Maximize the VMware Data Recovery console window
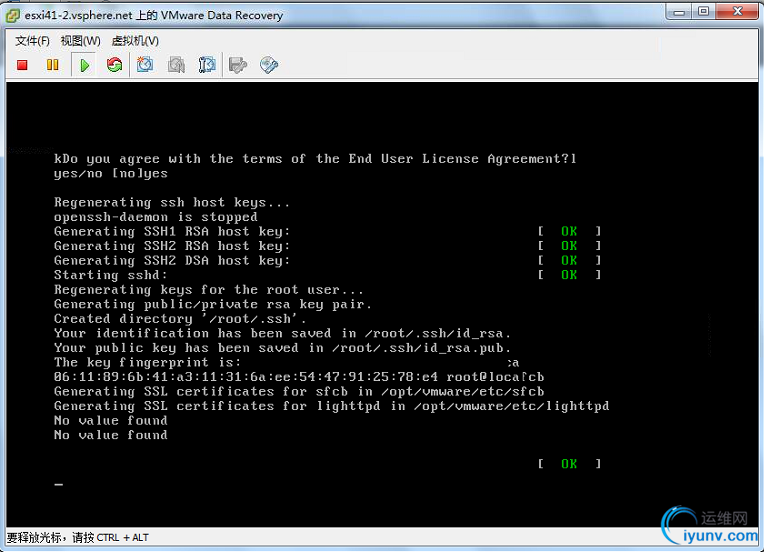 703,12
